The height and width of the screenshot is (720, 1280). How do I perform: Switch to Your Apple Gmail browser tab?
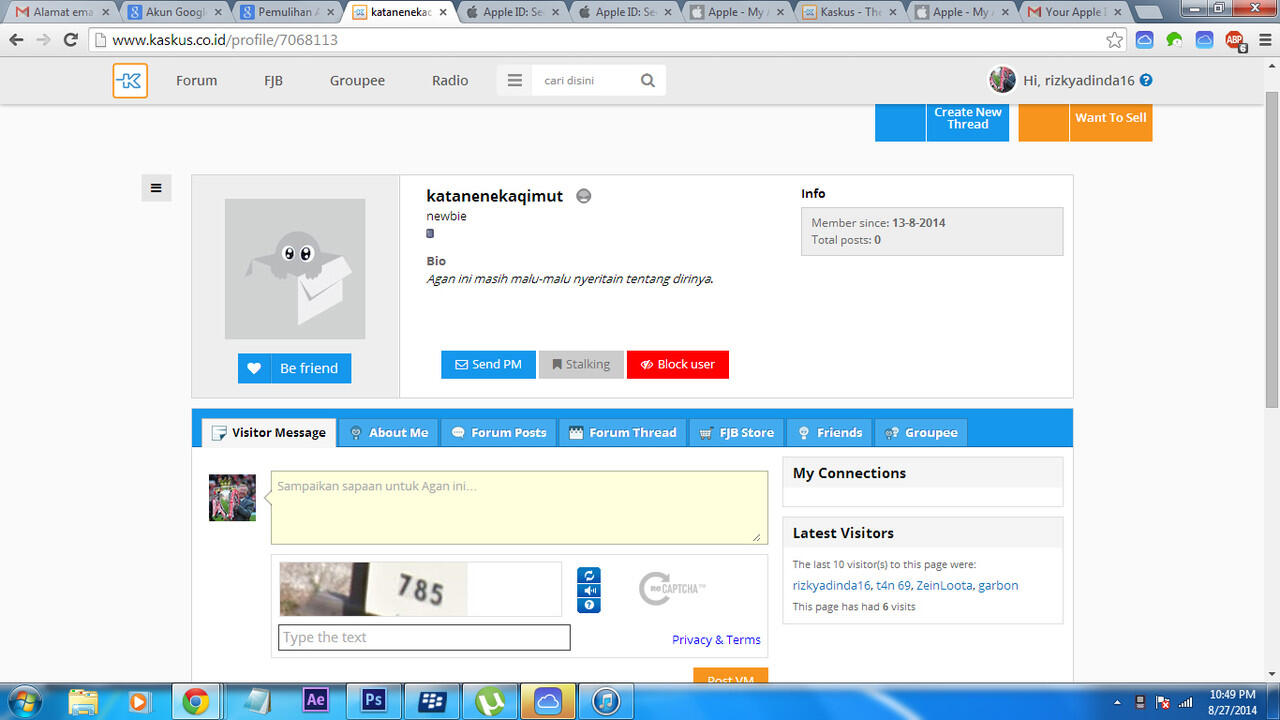point(1076,12)
